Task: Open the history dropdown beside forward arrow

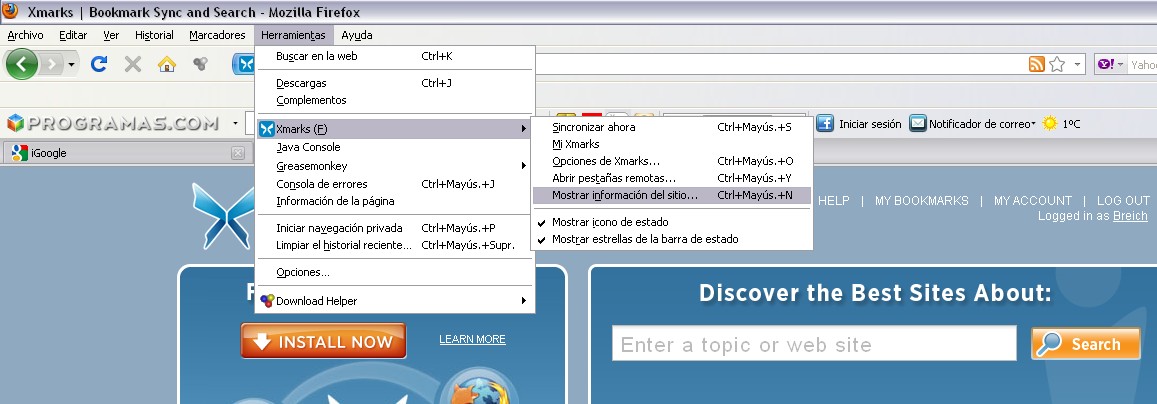Action: tap(72, 65)
